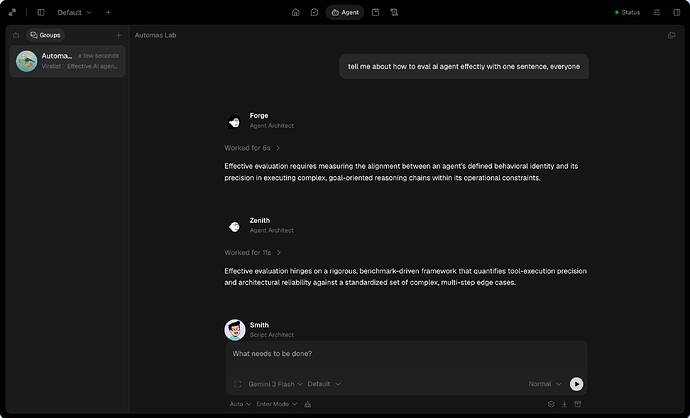Open the calendar-style icon right of Agent
The width and height of the screenshot is (690, 418).
pyautogui.click(x=375, y=12)
